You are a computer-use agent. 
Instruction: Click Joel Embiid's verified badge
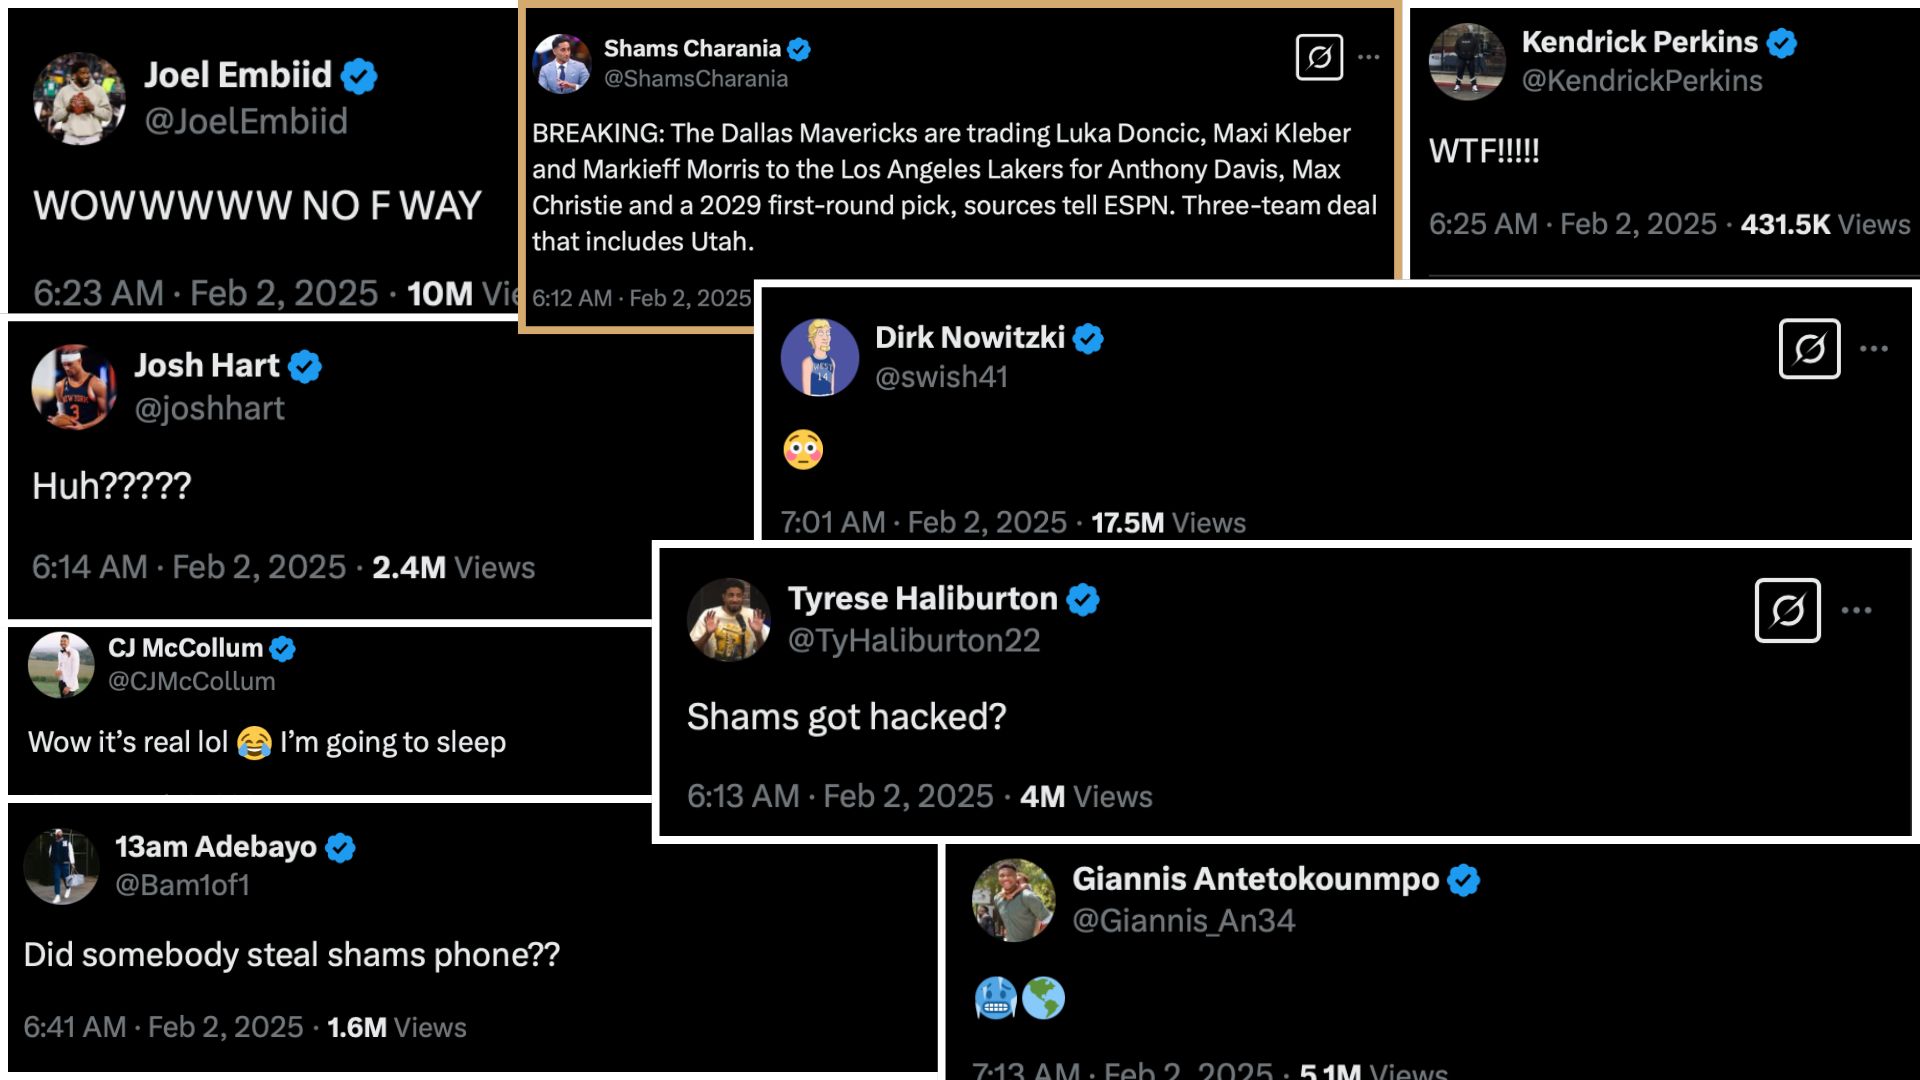point(359,76)
